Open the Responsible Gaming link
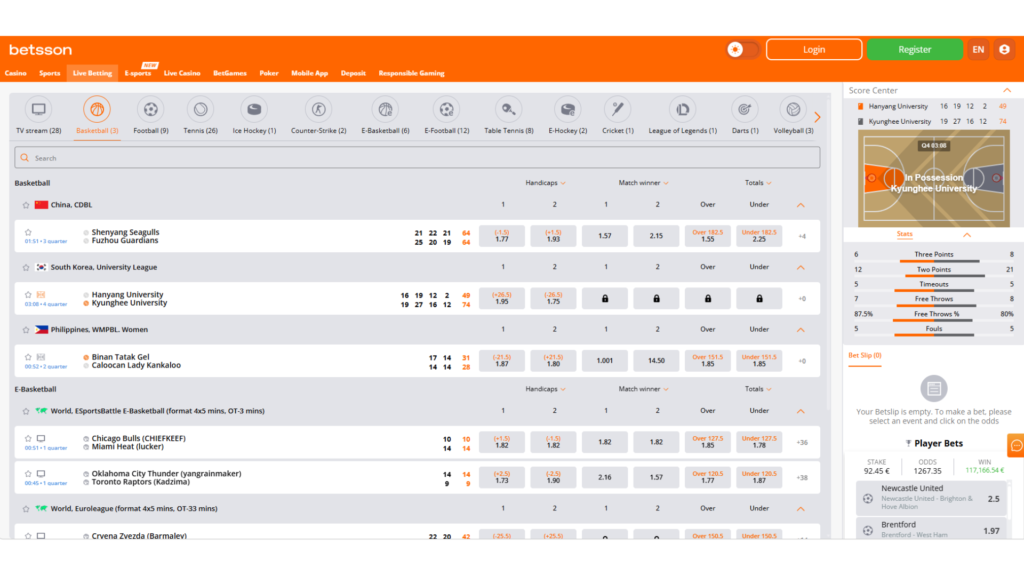The width and height of the screenshot is (1024, 576). point(411,73)
